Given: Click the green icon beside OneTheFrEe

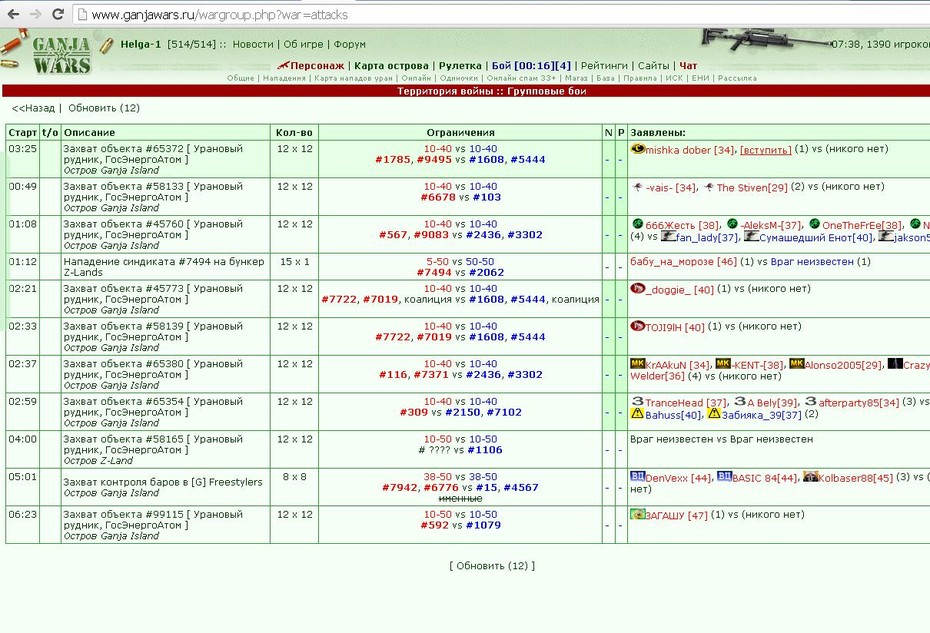Looking at the screenshot, I should tap(814, 224).
